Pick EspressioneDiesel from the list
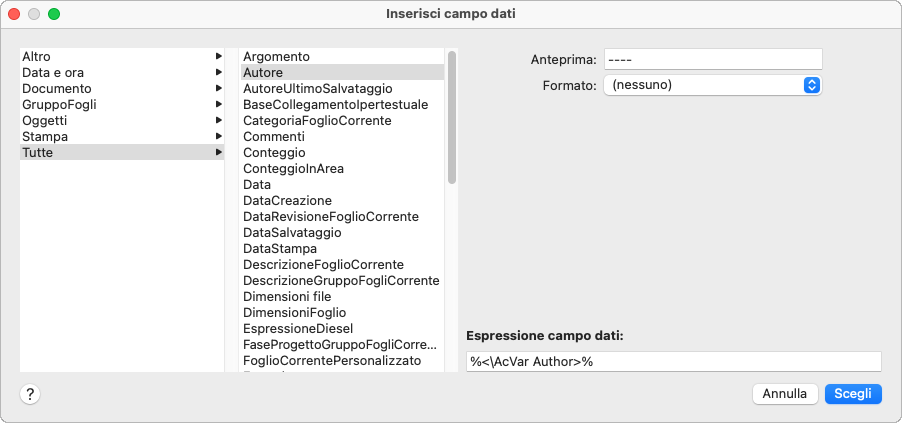Viewport: 902px width, 423px height. coord(298,328)
